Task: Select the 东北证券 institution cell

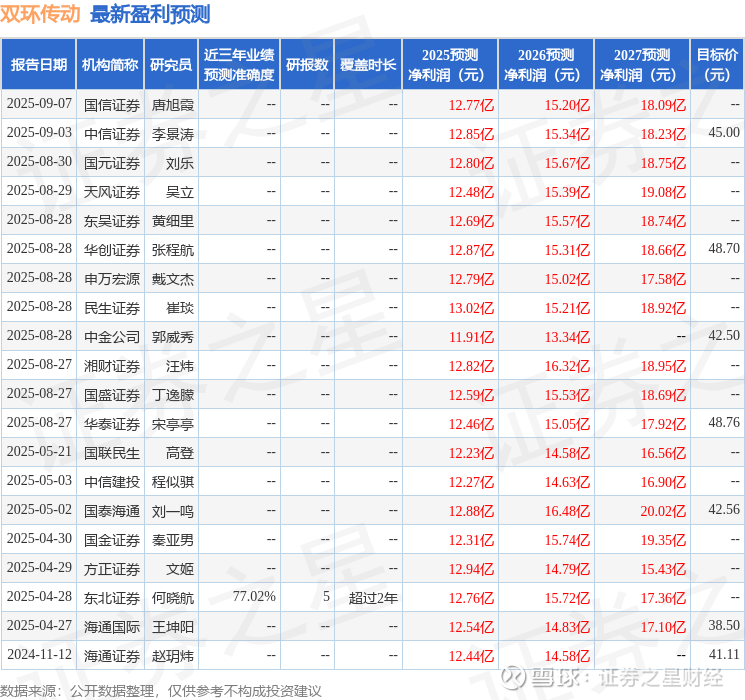Action: [x=112, y=598]
